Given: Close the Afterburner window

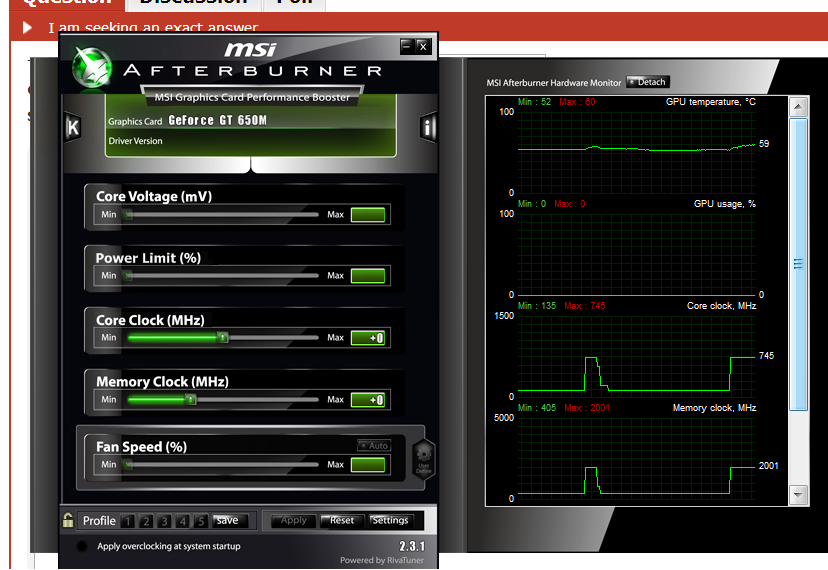Looking at the screenshot, I should click(x=423, y=46).
